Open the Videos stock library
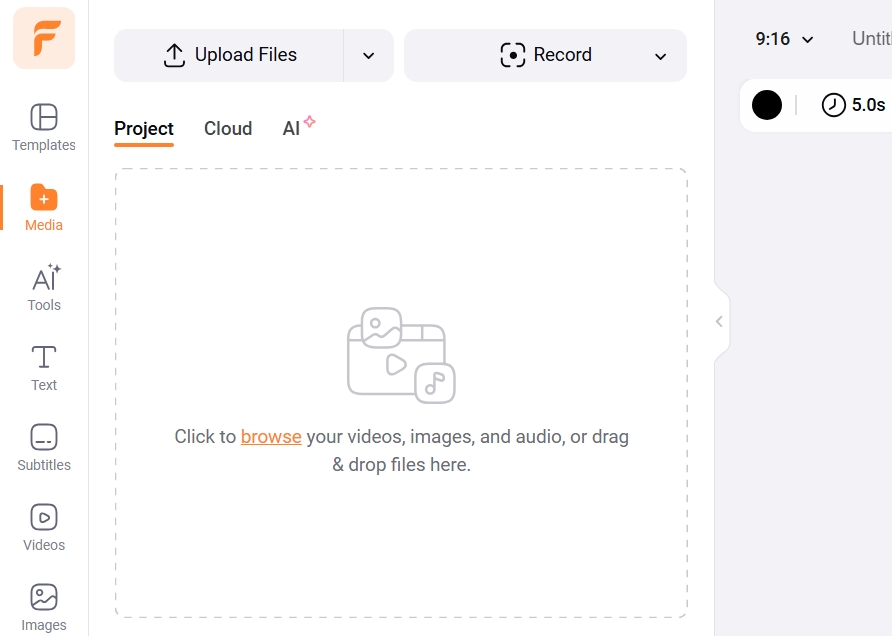Image resolution: width=892 pixels, height=636 pixels. coord(44,527)
